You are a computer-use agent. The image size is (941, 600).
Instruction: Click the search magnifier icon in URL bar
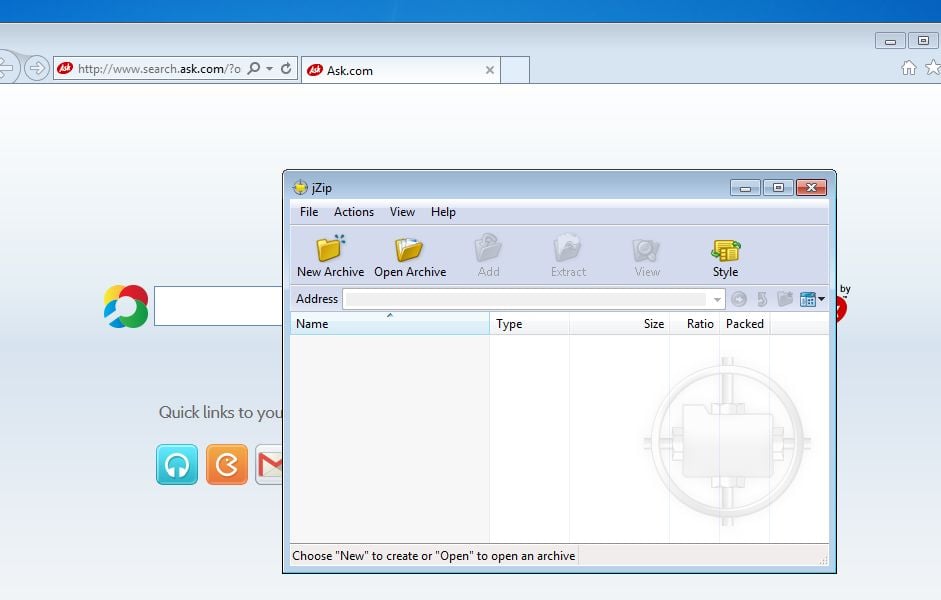[254, 68]
